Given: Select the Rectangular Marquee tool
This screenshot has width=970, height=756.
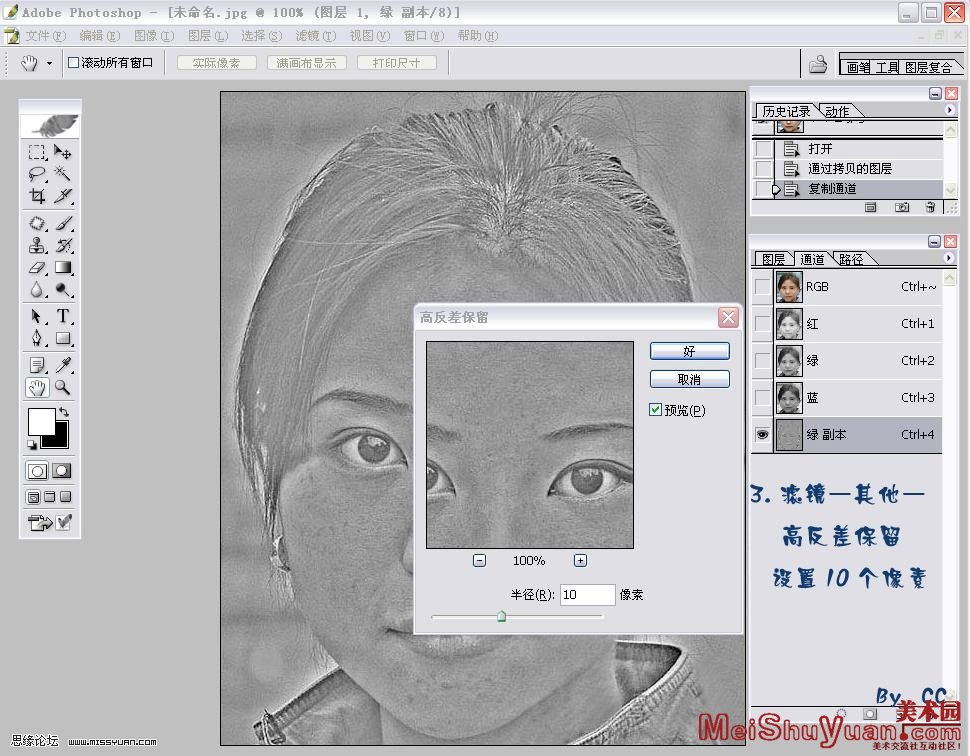Looking at the screenshot, I should point(37,152).
